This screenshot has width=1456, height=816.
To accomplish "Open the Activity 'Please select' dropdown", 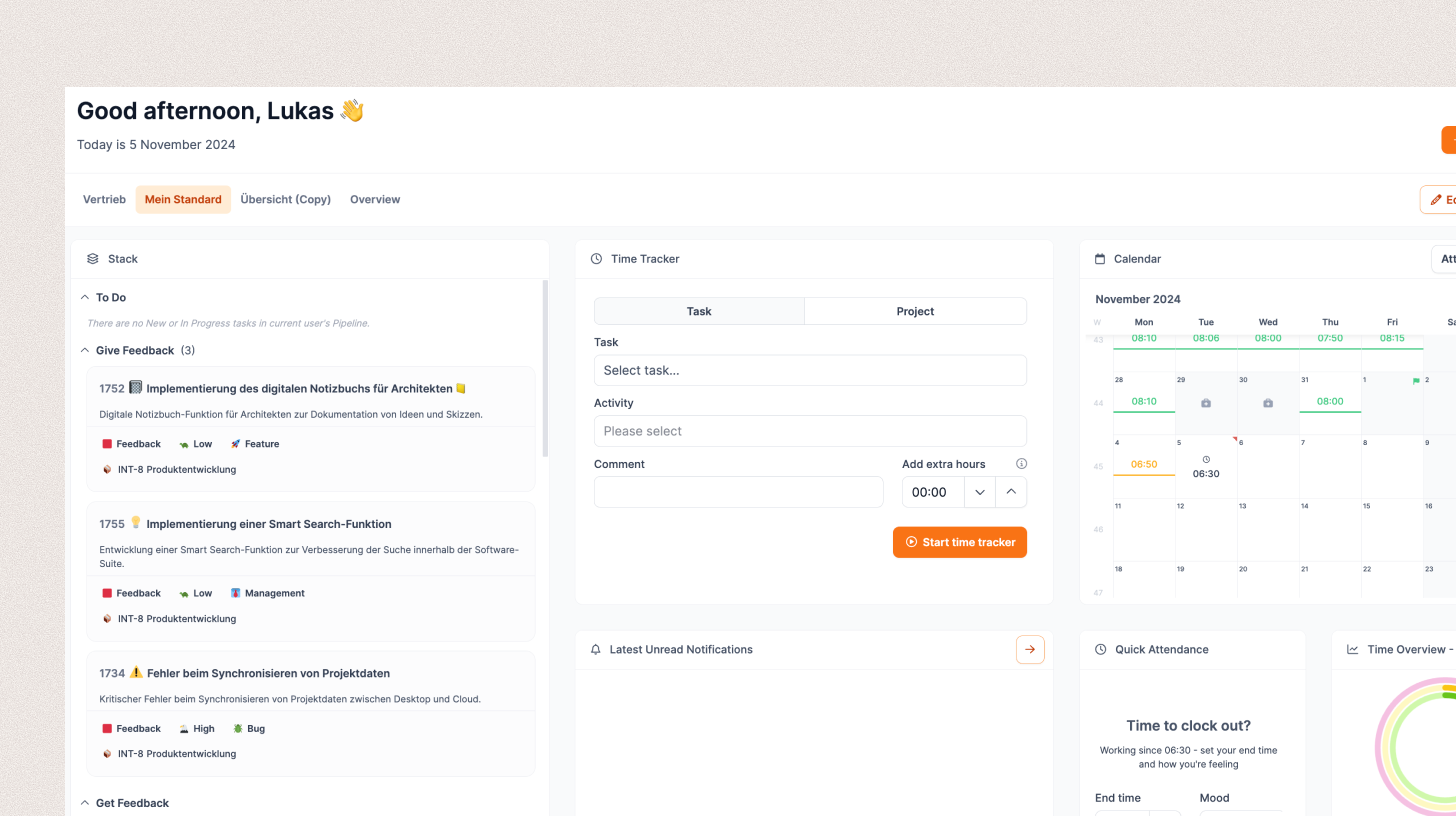I will click(810, 431).
